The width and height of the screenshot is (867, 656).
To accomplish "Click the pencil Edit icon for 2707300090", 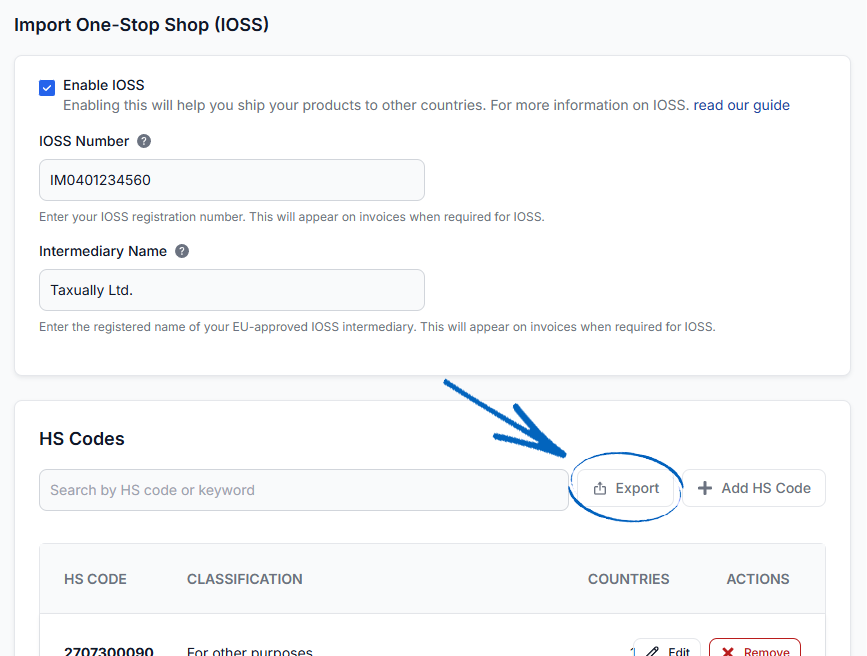I will pyautogui.click(x=652, y=651).
